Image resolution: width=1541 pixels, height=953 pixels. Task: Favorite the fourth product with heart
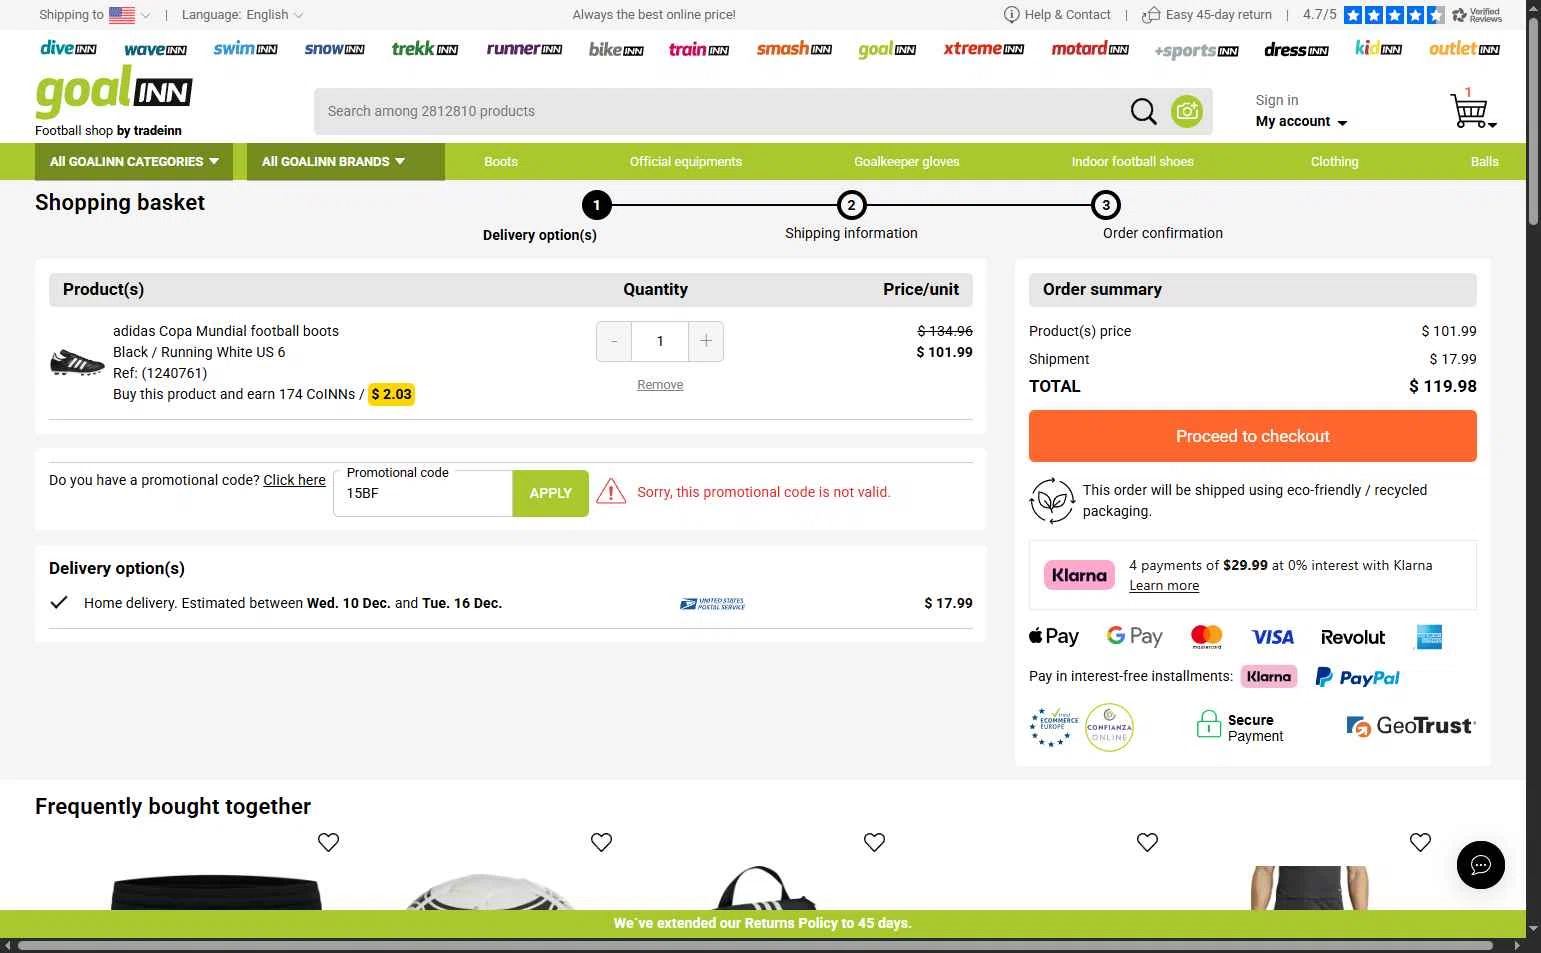click(x=1147, y=842)
